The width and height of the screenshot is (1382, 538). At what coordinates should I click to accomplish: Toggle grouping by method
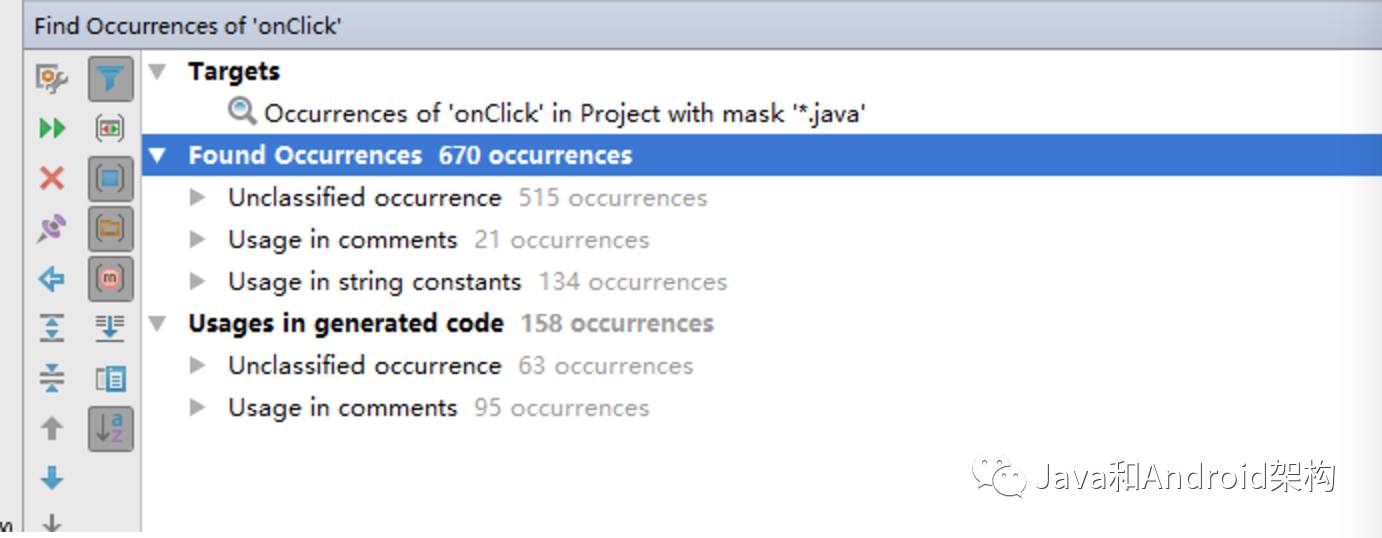click(x=110, y=279)
